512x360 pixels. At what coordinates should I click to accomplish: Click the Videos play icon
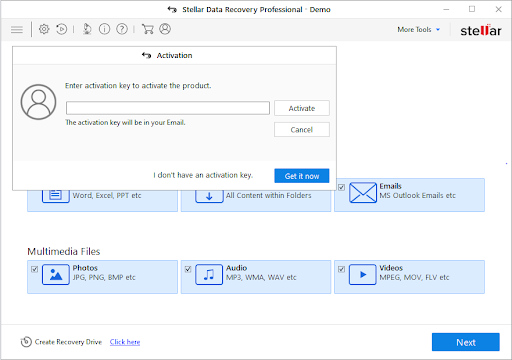point(363,275)
